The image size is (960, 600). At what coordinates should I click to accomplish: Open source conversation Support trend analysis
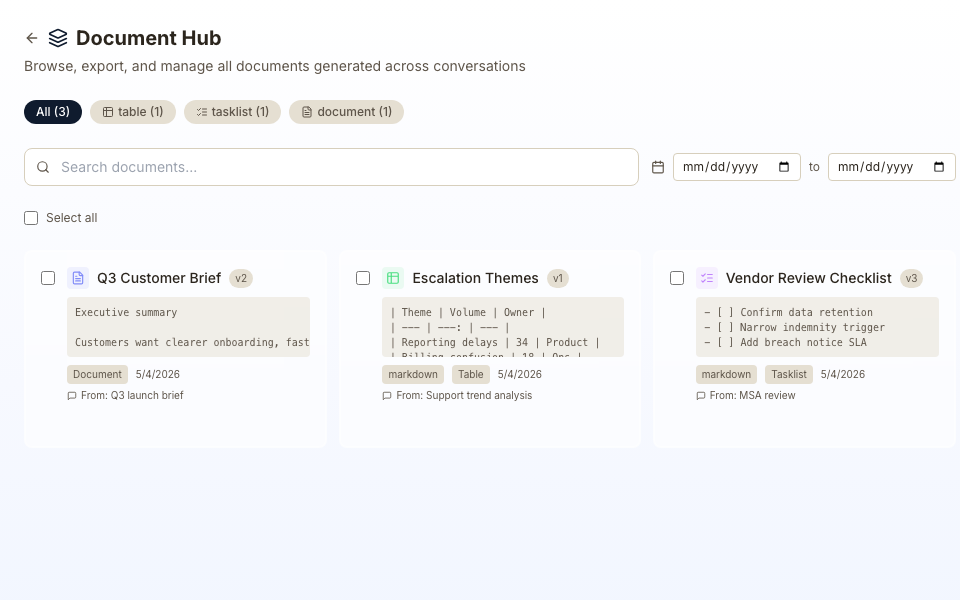coord(464,396)
